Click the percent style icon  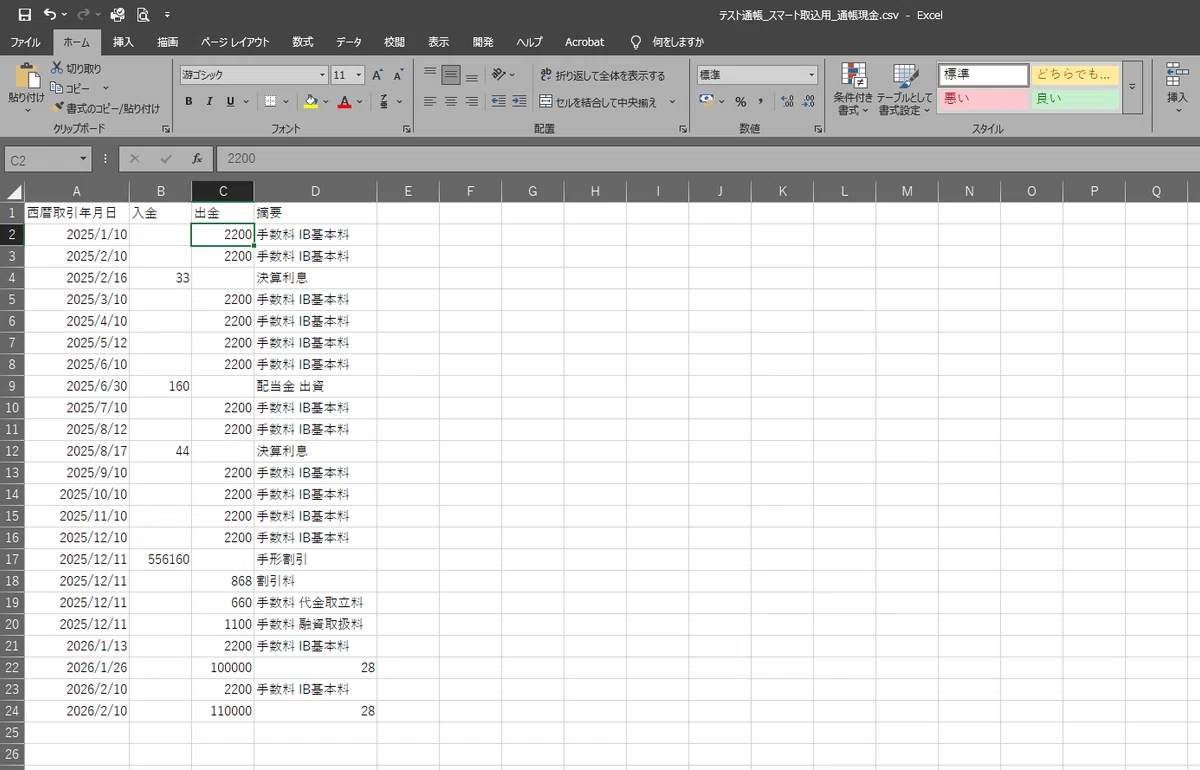741,101
